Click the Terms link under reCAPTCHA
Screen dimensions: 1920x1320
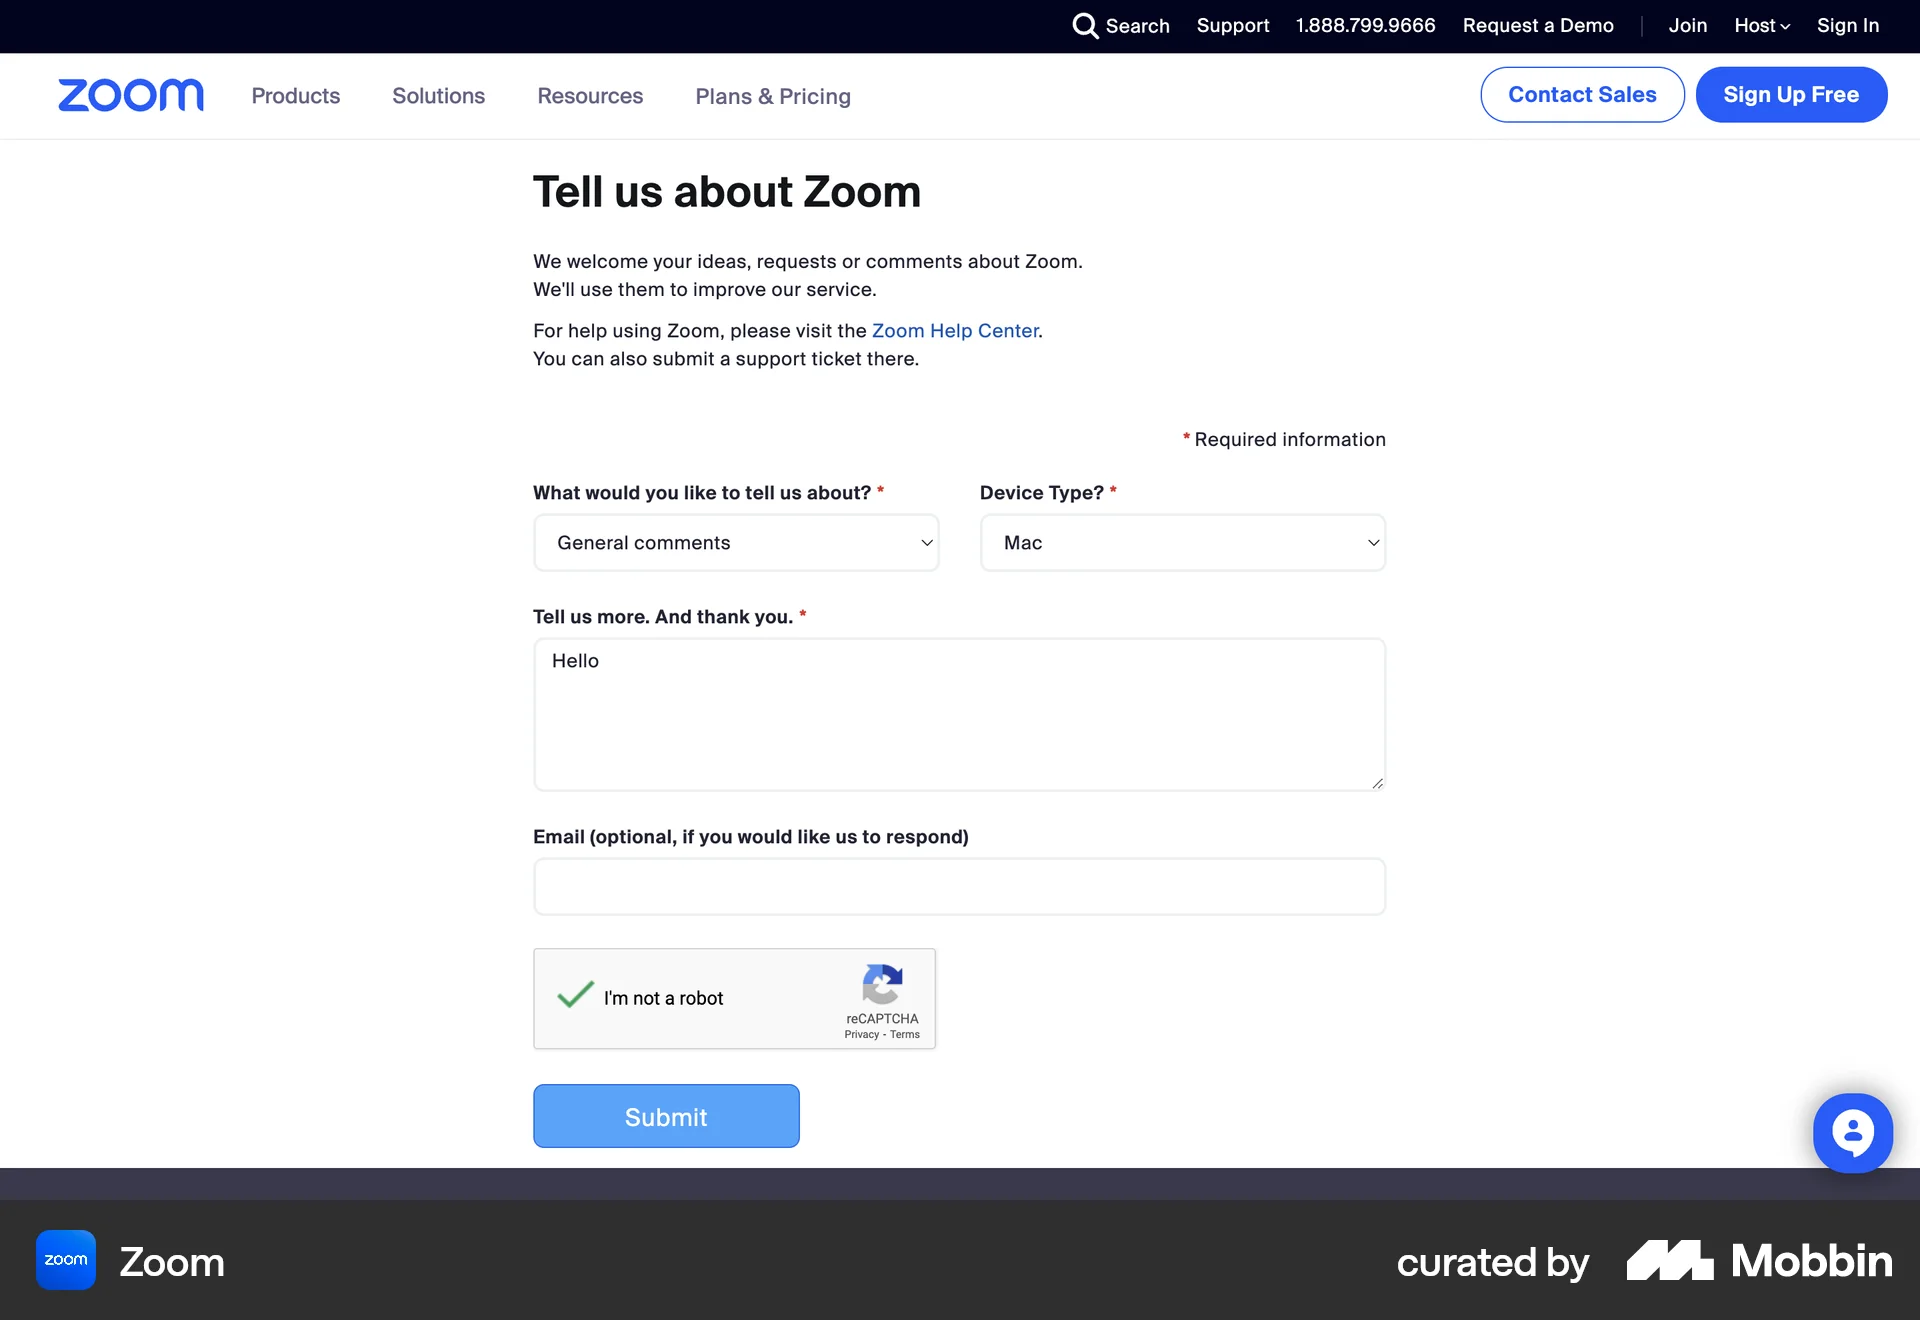coord(904,1035)
